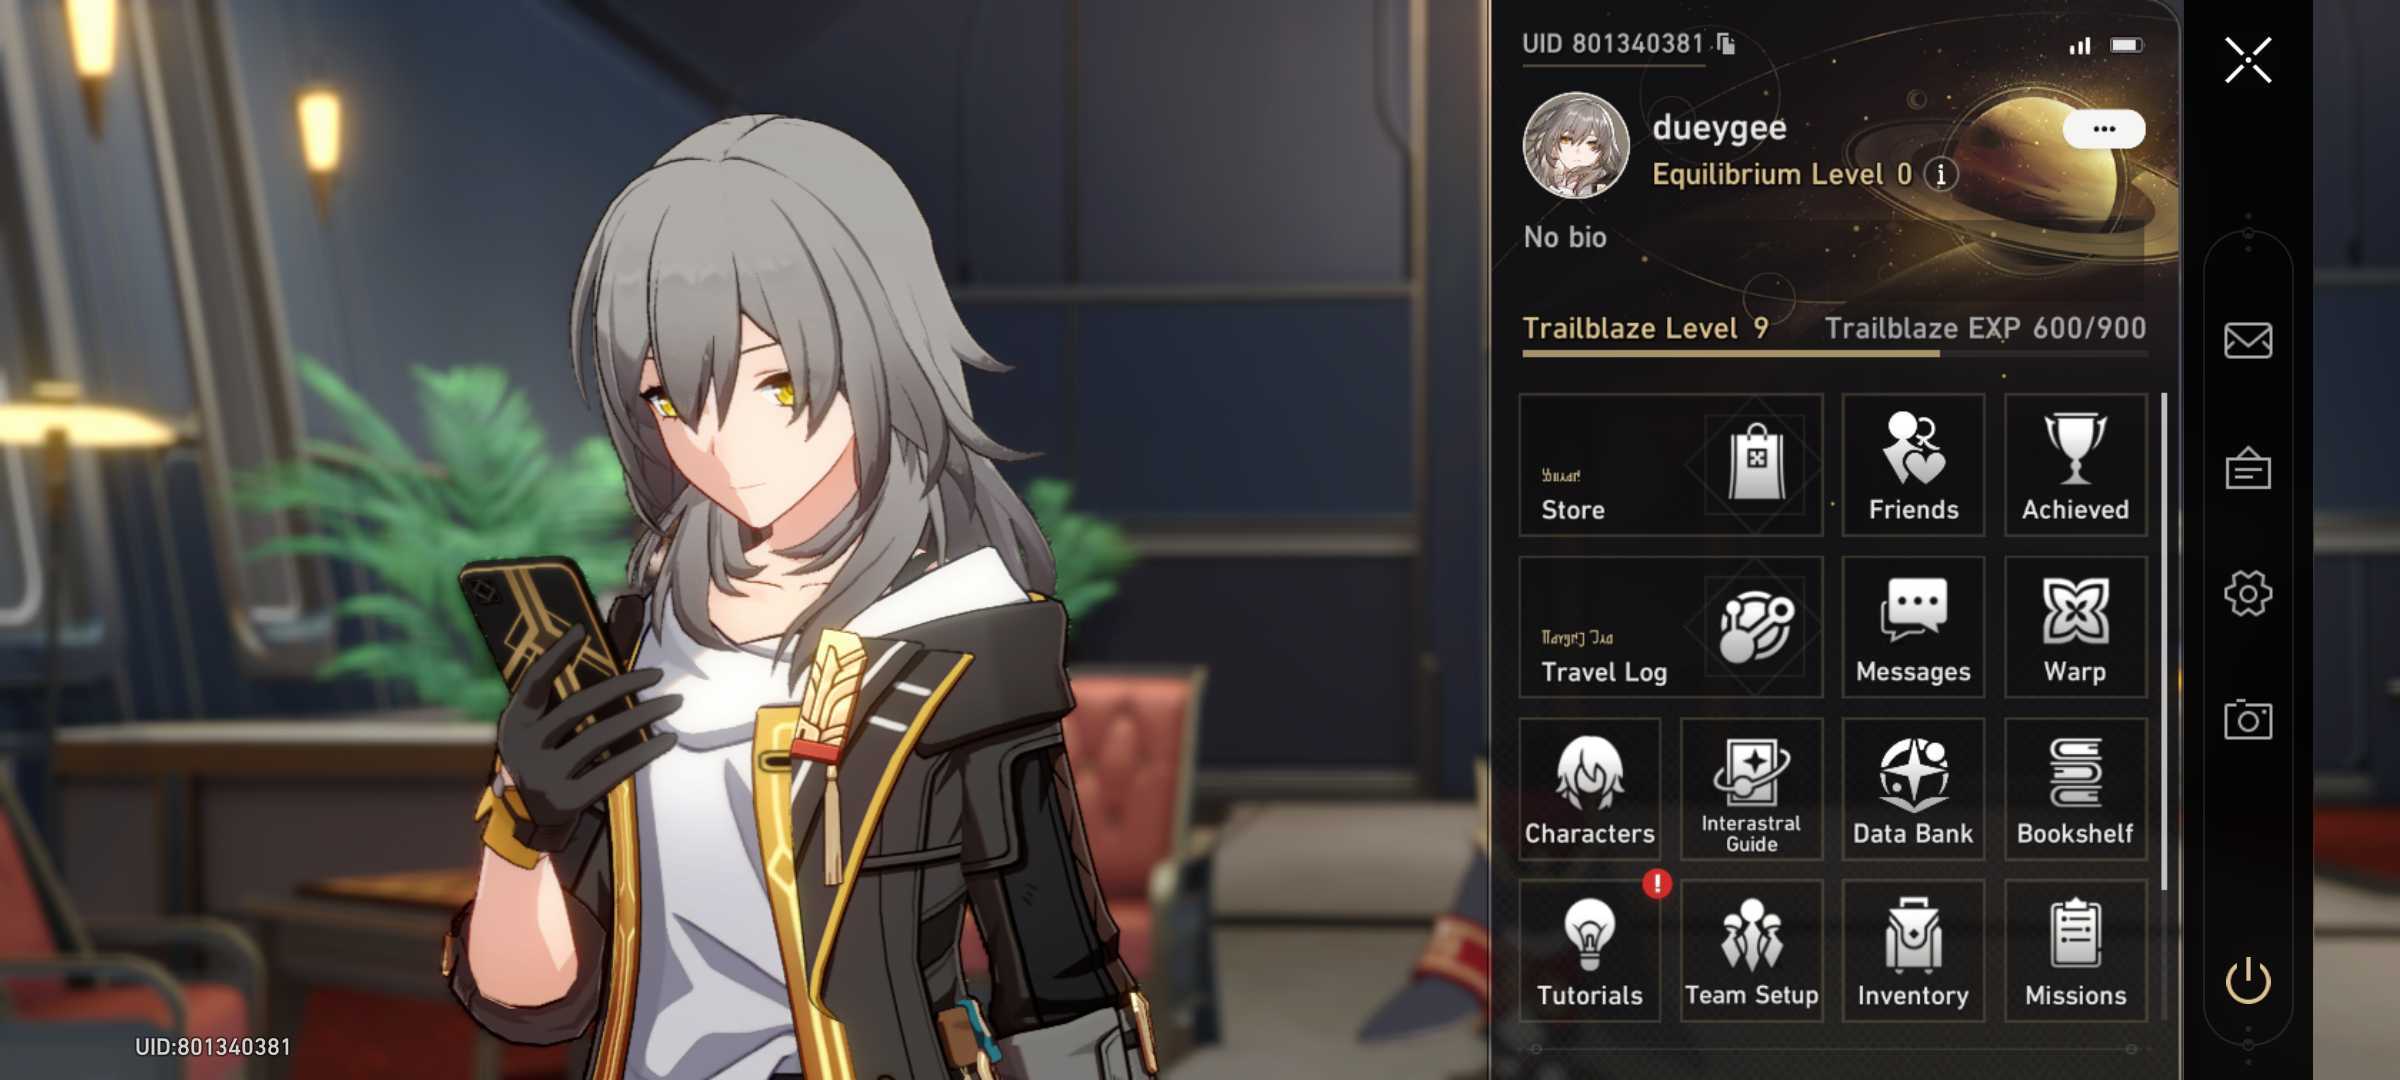Open the Store shopping bag tile
Screen dimensions: 2400x1080
point(1671,465)
